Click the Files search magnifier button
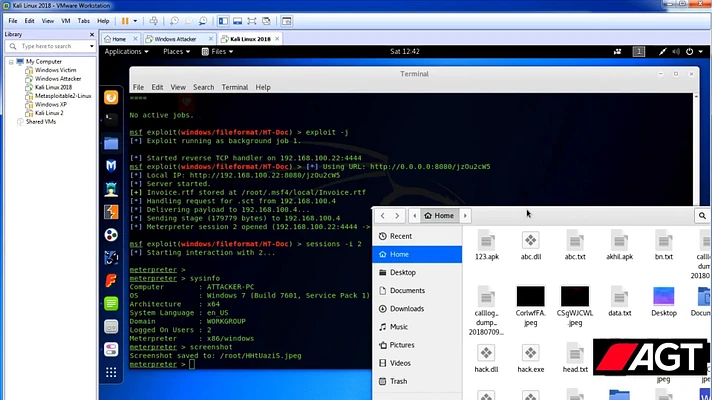The image size is (712, 400). pos(702,216)
